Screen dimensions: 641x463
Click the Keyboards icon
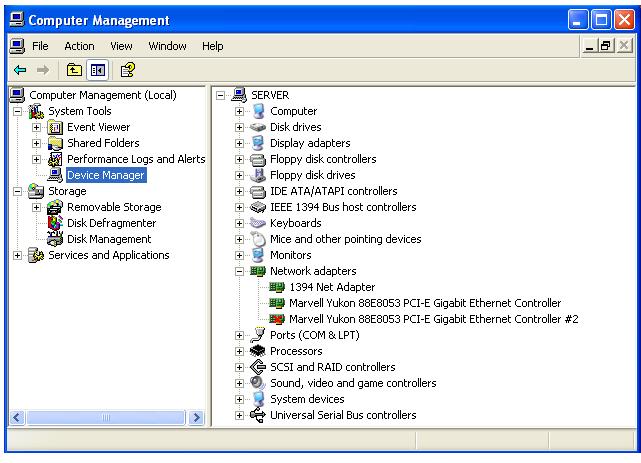pos(258,223)
